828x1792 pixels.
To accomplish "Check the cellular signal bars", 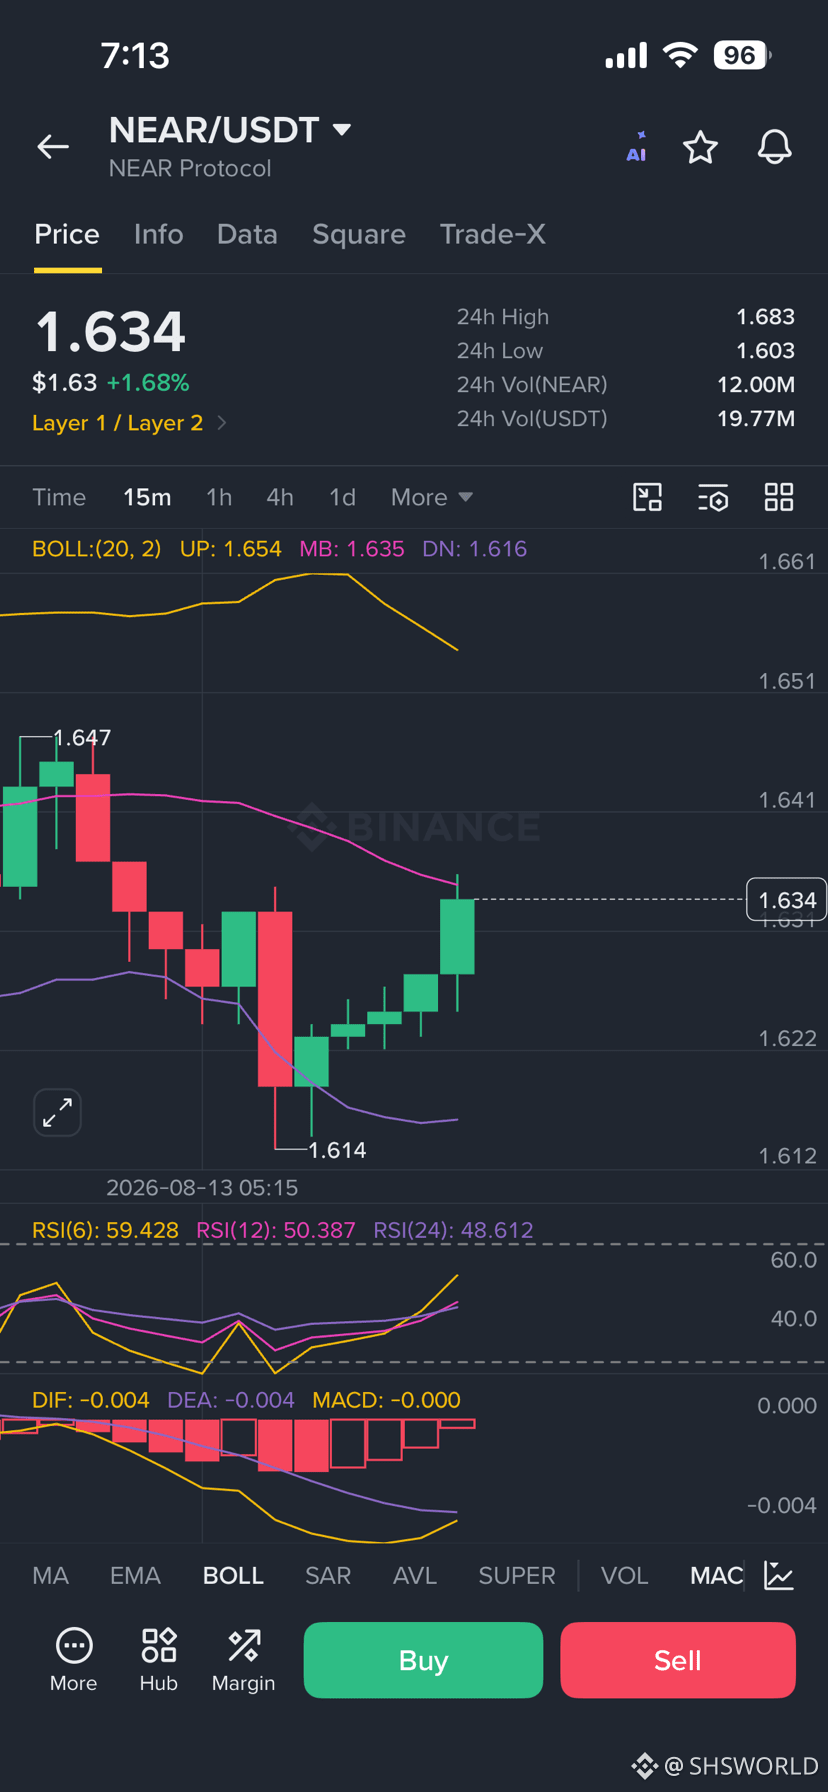I will [x=626, y=56].
